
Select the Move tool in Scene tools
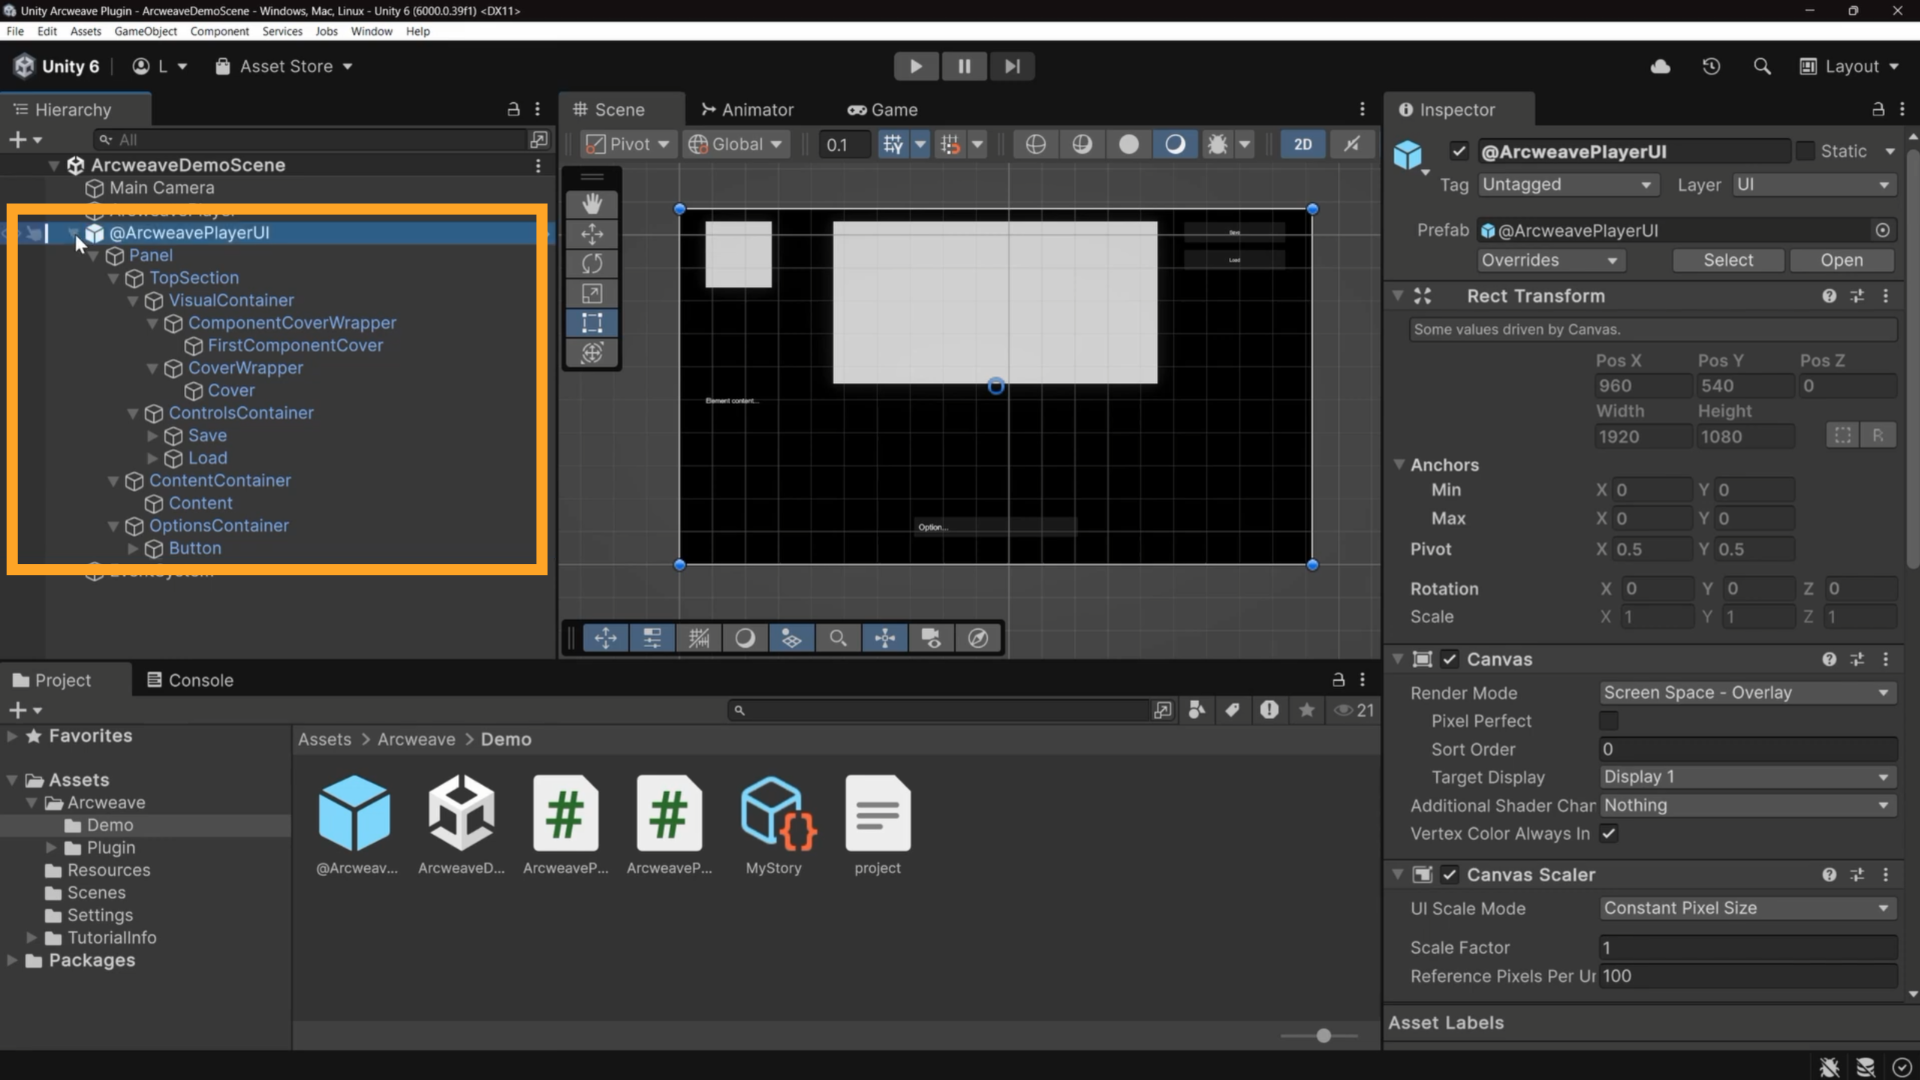tap(592, 234)
